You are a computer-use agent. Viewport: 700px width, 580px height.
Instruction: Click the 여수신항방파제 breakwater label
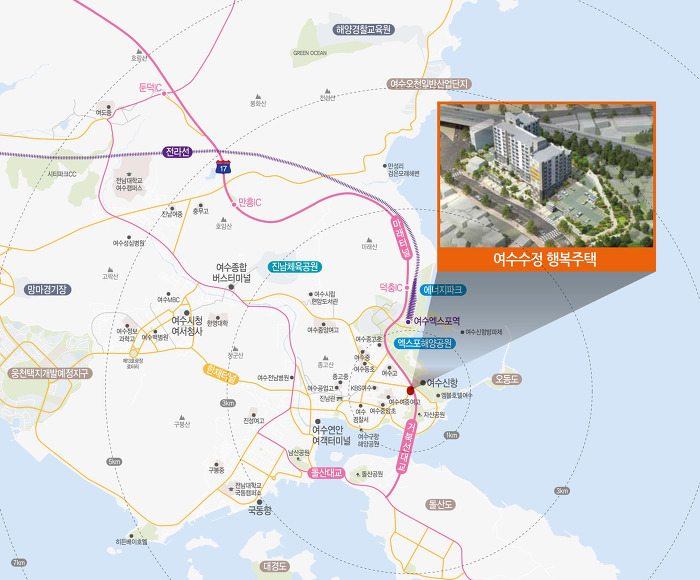click(484, 332)
